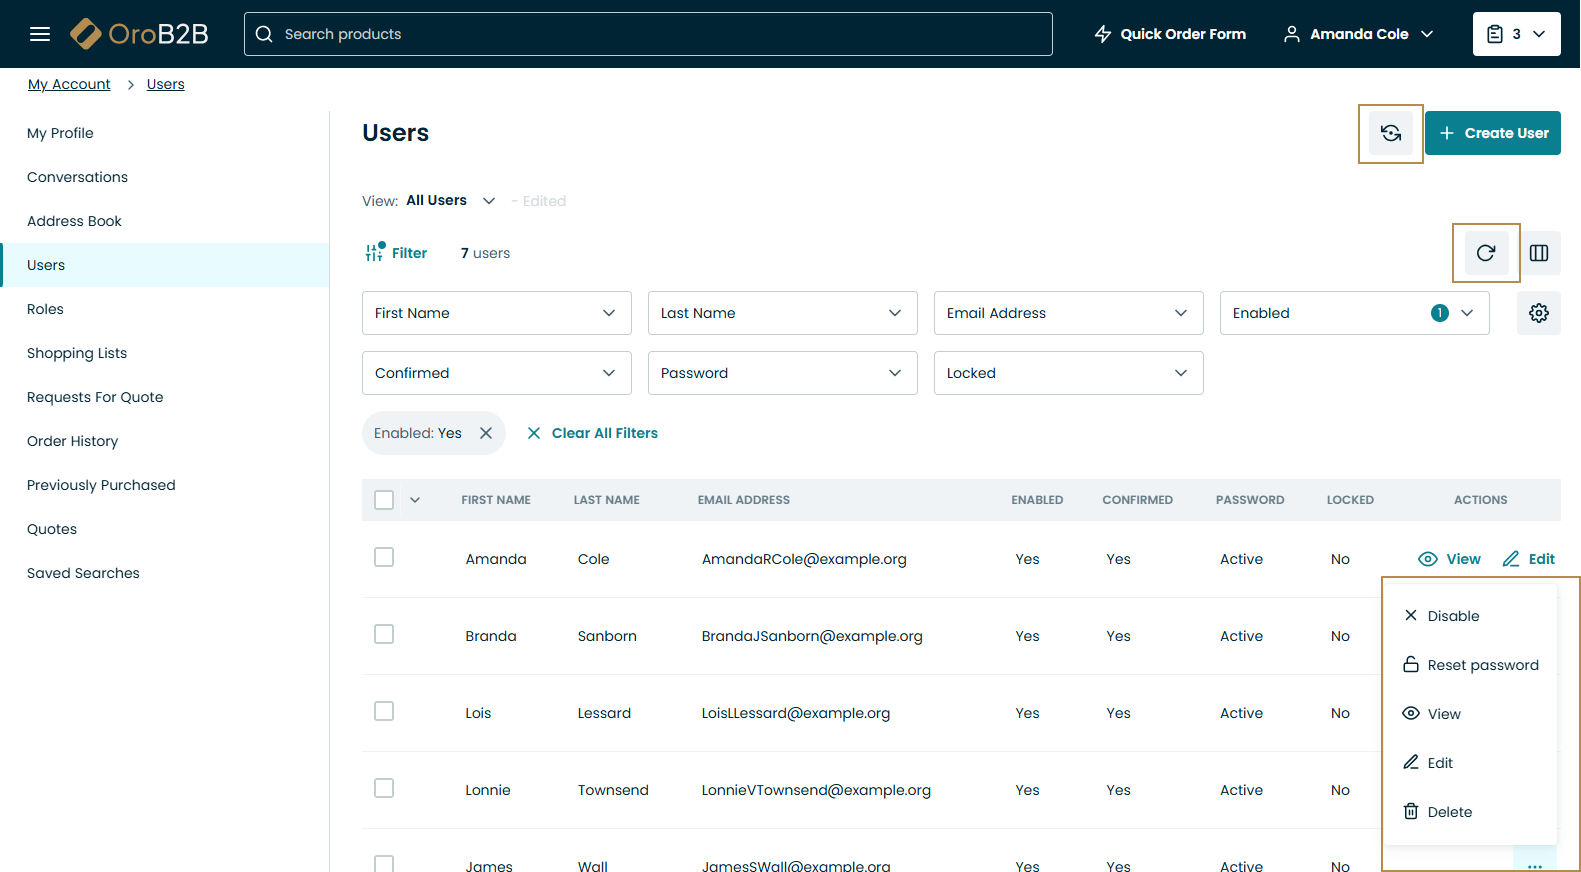Select Disable in the row actions menu
The height and width of the screenshot is (872, 1581).
[x=1452, y=616]
